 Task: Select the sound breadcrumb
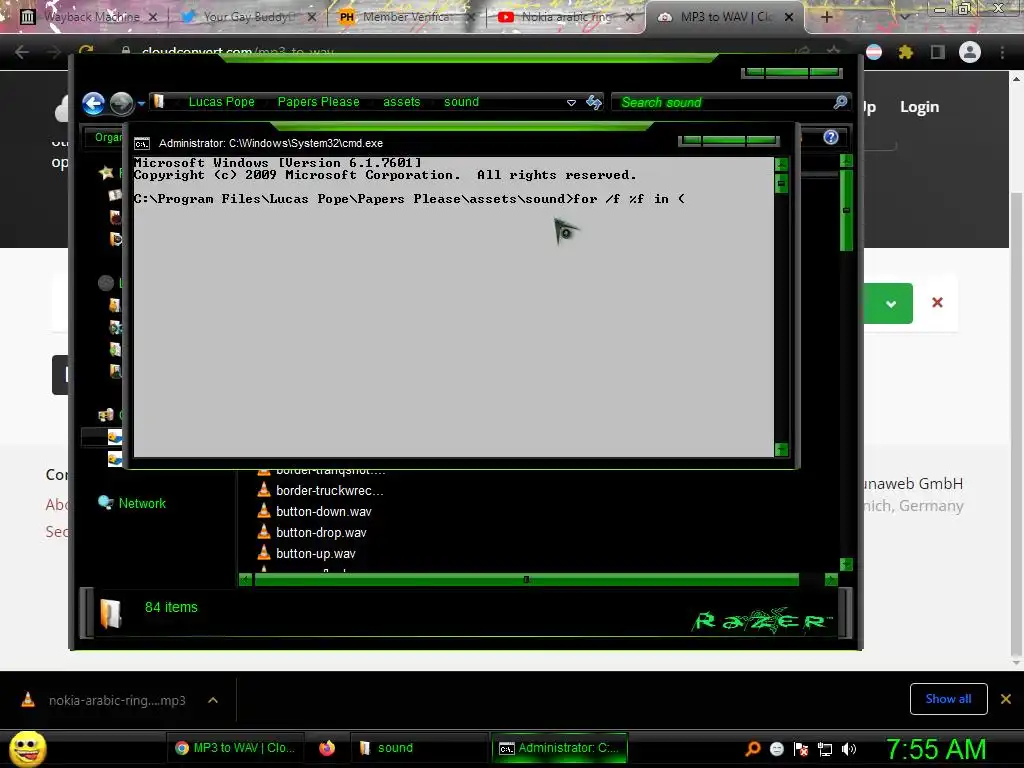[461, 102]
